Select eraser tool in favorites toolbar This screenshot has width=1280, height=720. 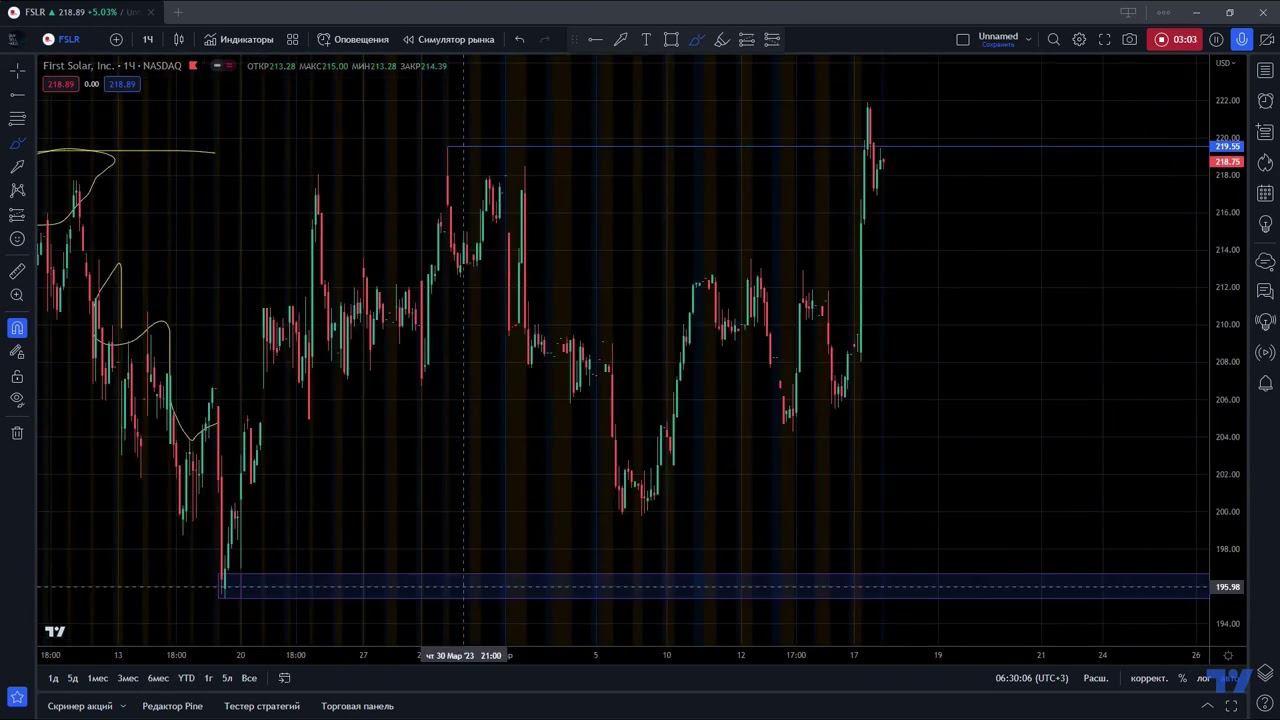click(x=722, y=39)
